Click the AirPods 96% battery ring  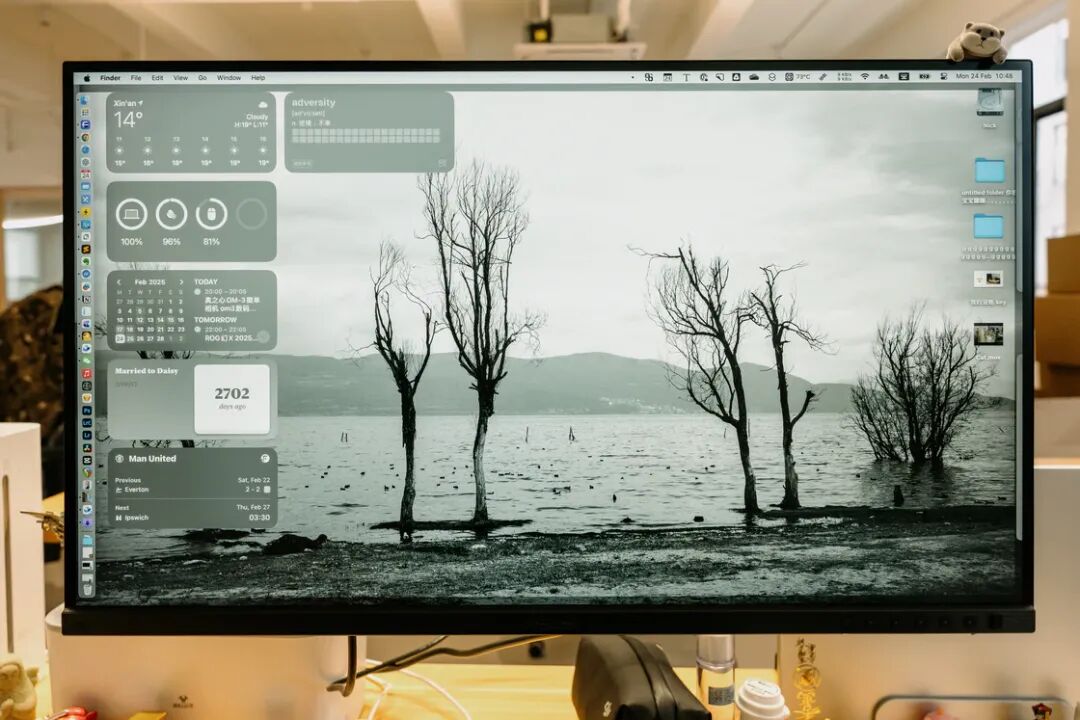pyautogui.click(x=172, y=214)
